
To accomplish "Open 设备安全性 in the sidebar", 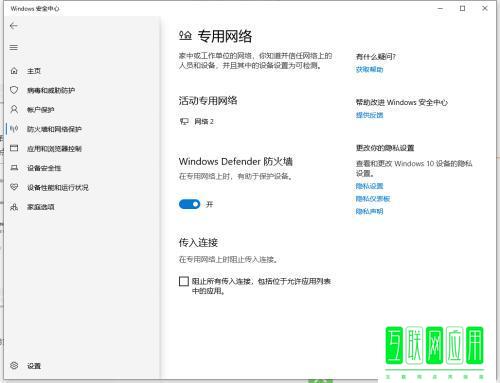I will (44, 168).
